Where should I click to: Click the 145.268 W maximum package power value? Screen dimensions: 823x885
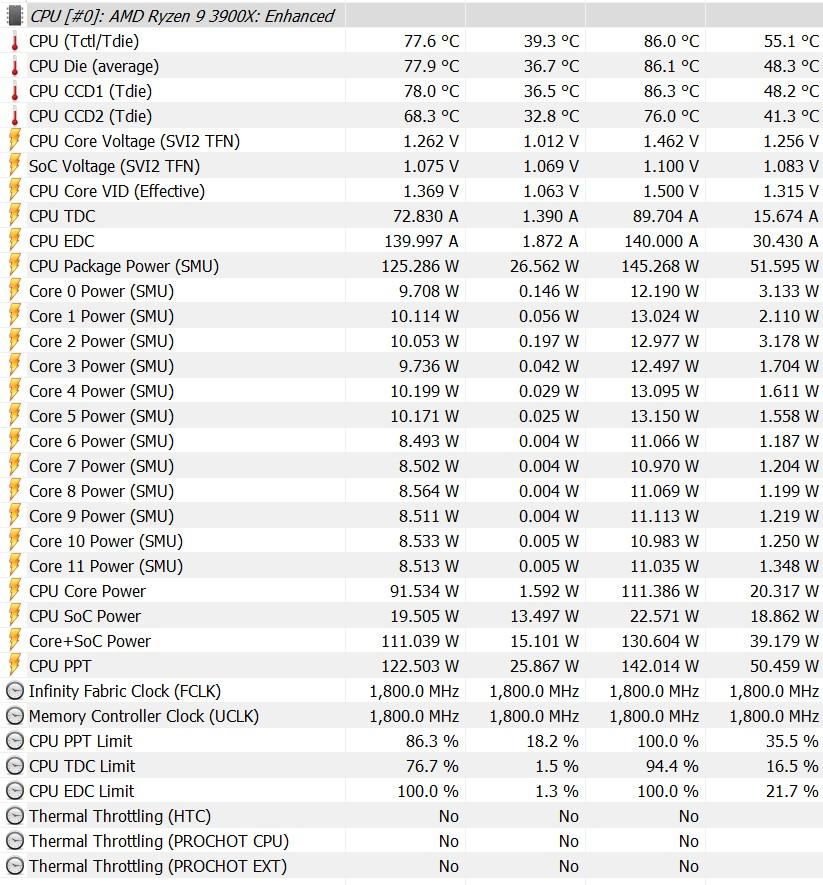click(660, 266)
